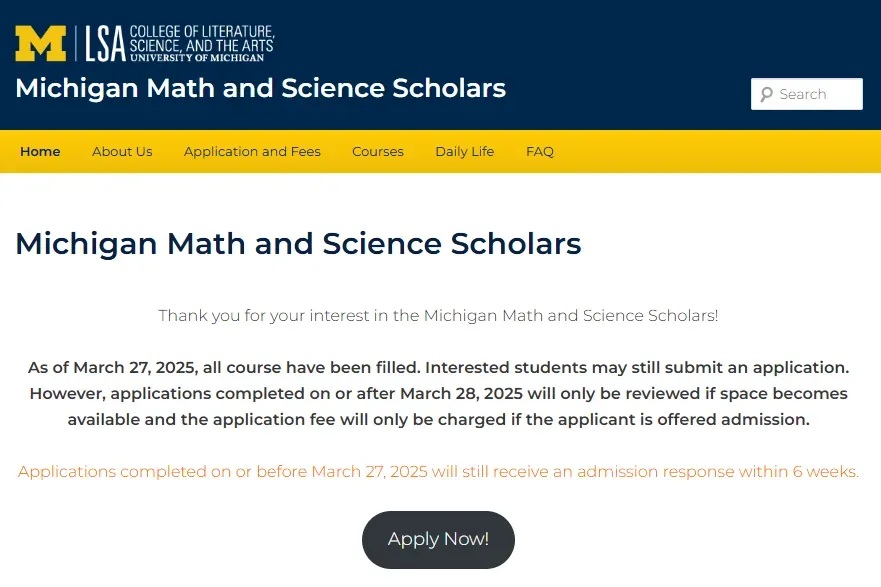Click the University of Michigan text in logo
This screenshot has width=881, height=587.
click(197, 57)
